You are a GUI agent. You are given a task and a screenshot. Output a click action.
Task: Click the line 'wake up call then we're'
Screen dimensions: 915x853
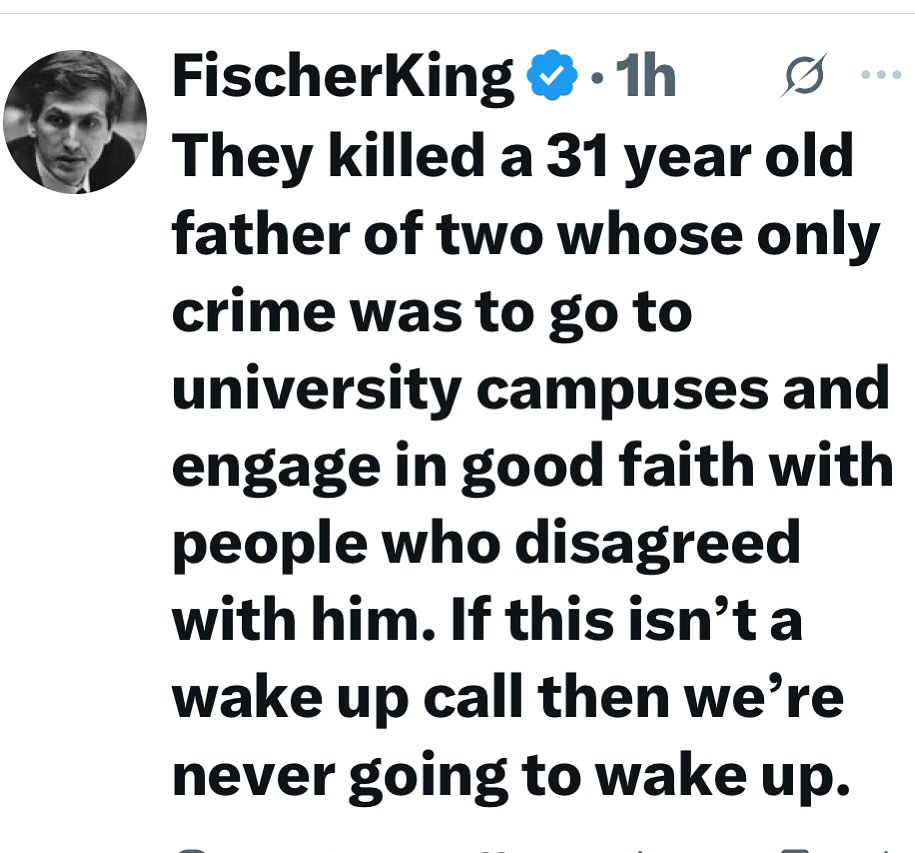pyautogui.click(x=508, y=696)
